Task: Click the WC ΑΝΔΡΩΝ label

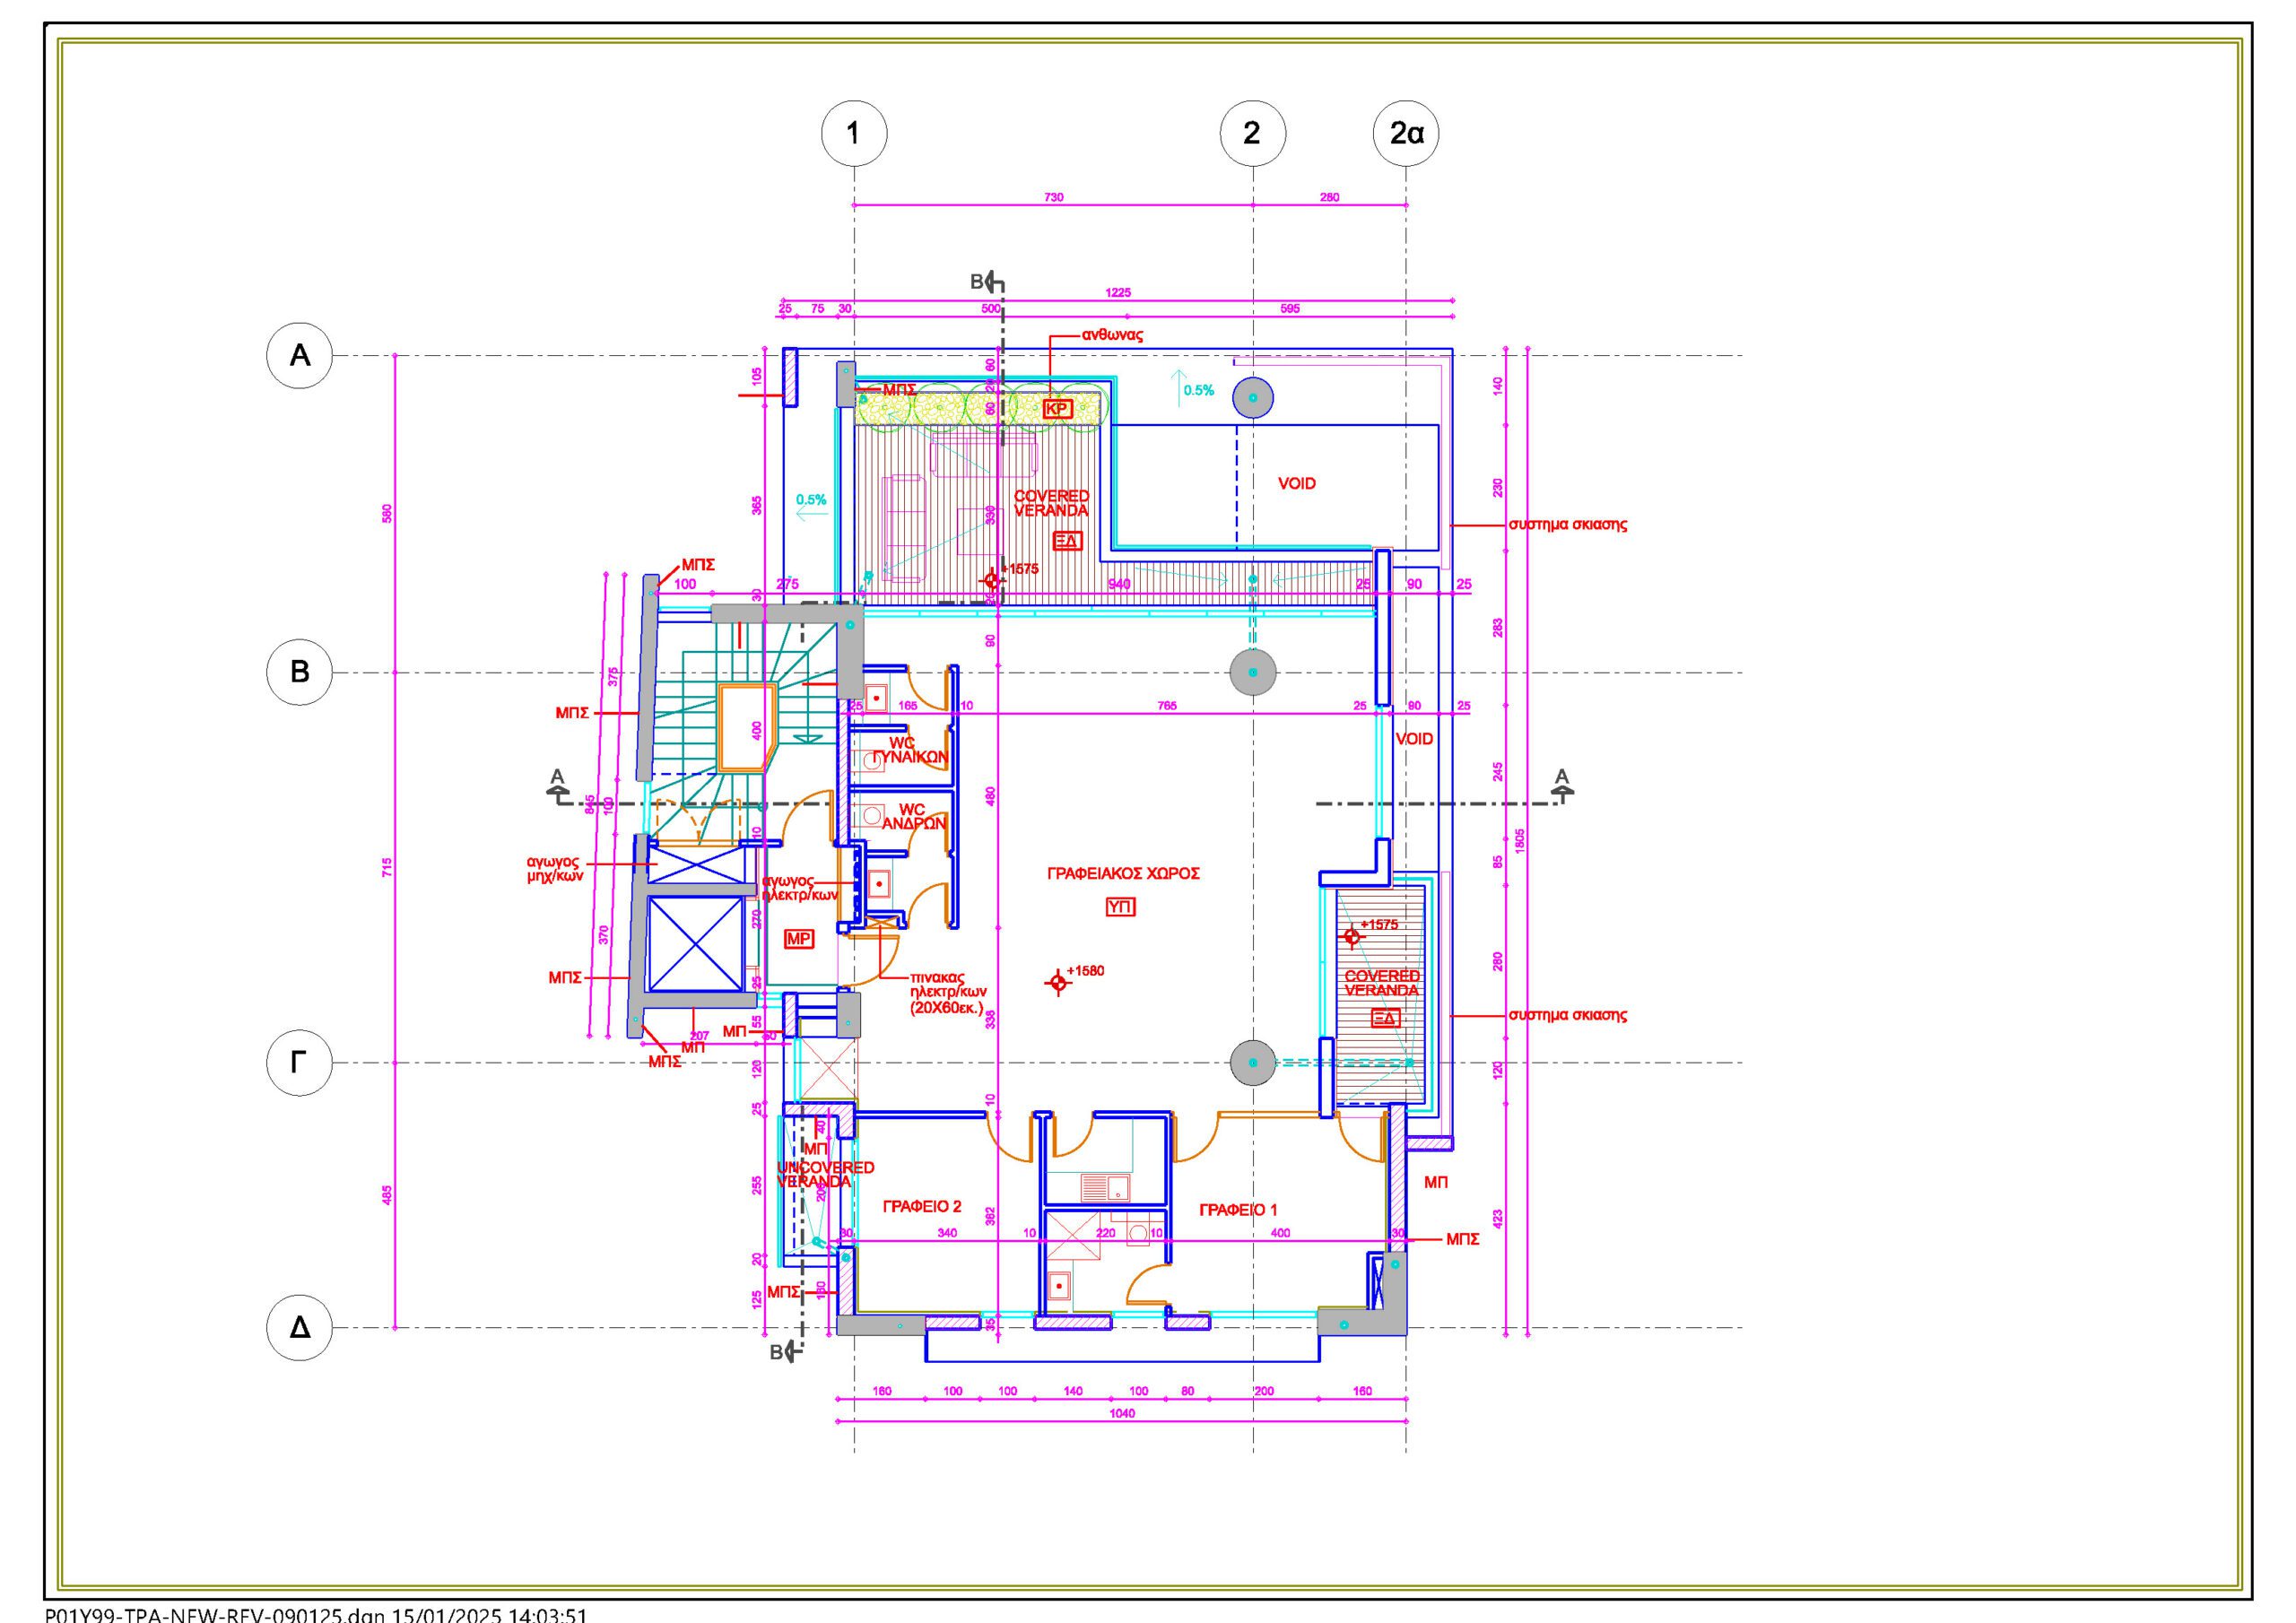Action: click(x=912, y=816)
